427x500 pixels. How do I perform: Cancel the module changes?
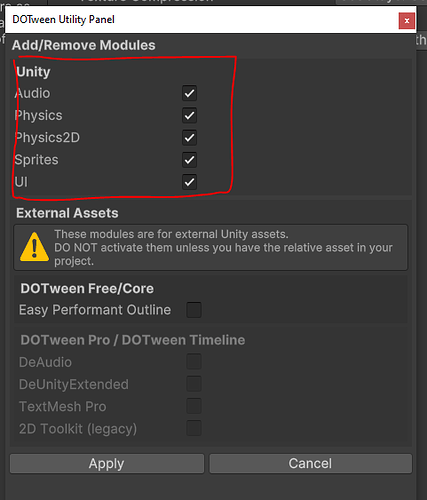pyautogui.click(x=311, y=463)
